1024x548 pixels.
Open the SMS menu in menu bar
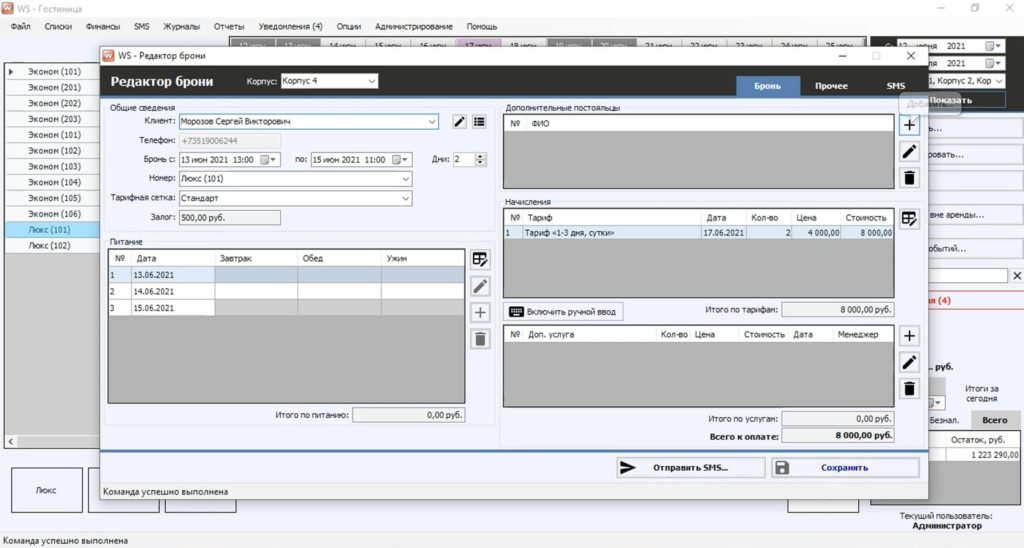[142, 27]
